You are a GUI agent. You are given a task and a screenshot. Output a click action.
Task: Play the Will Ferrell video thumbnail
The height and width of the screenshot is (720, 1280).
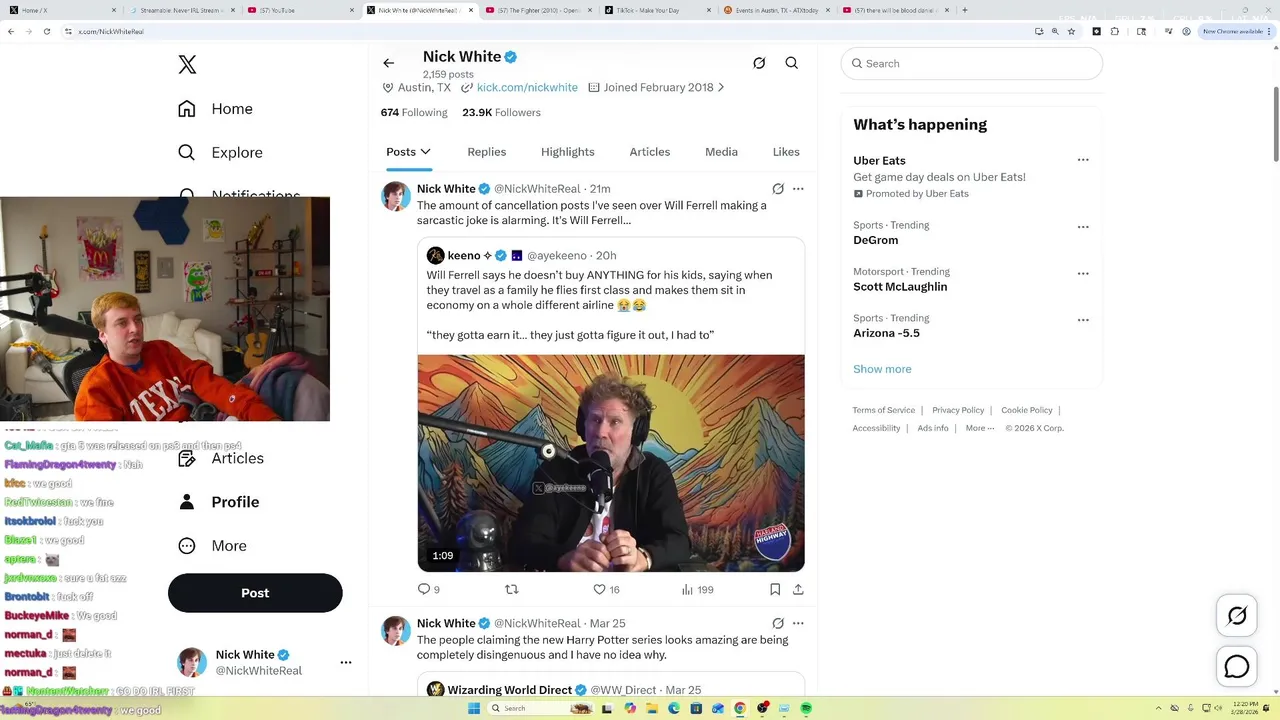[x=611, y=463]
